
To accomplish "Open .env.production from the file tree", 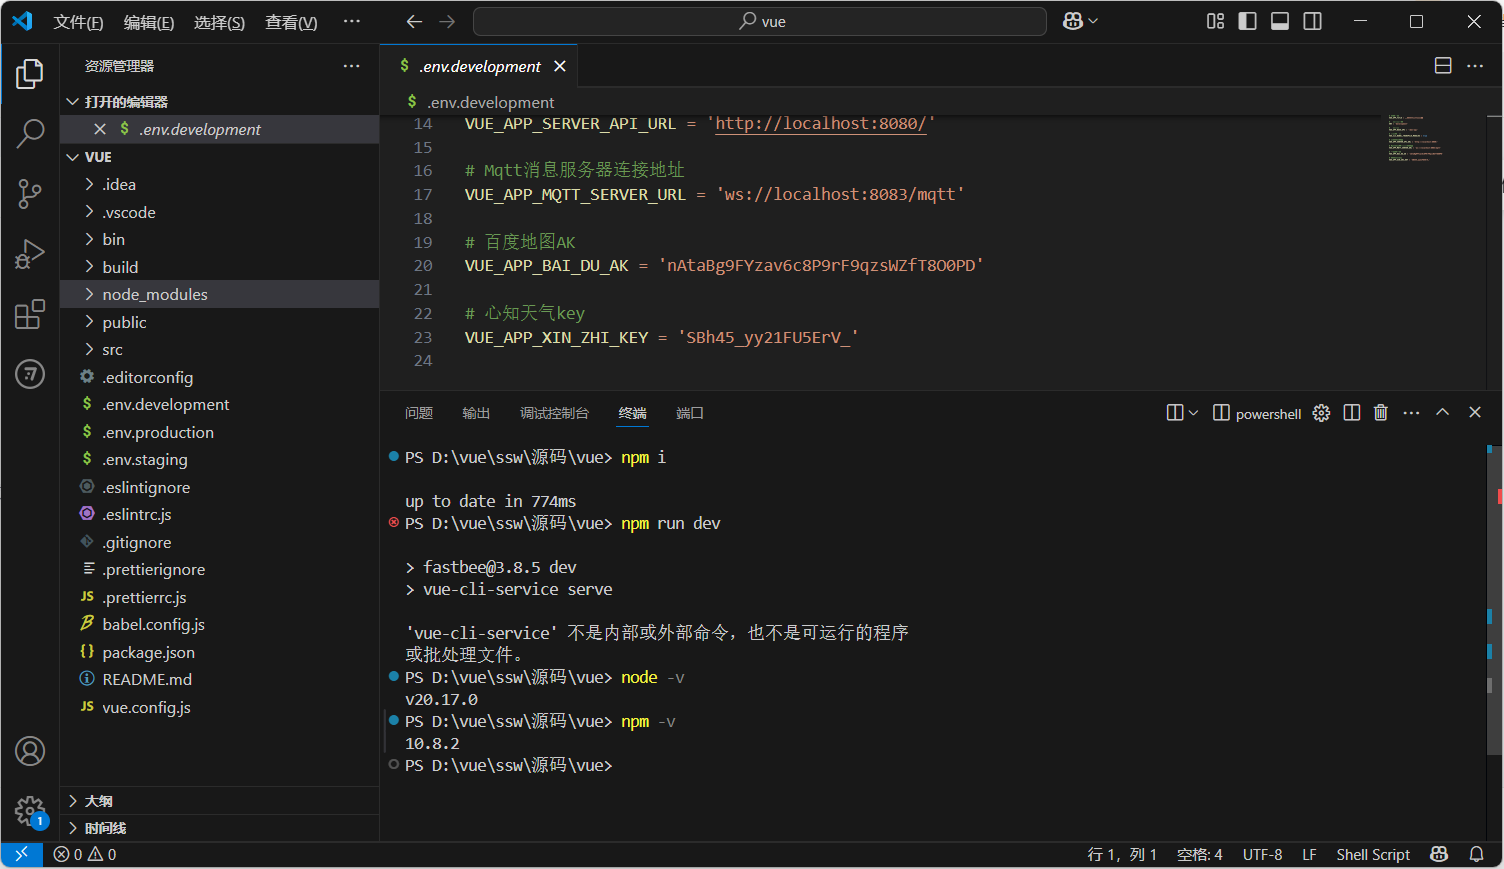I will pos(219,432).
